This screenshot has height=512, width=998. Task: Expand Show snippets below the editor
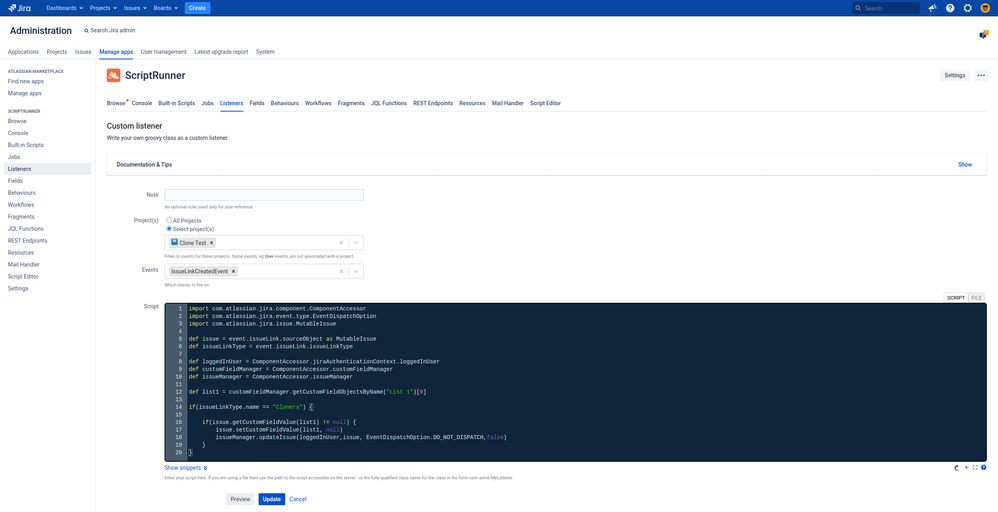tap(186, 467)
